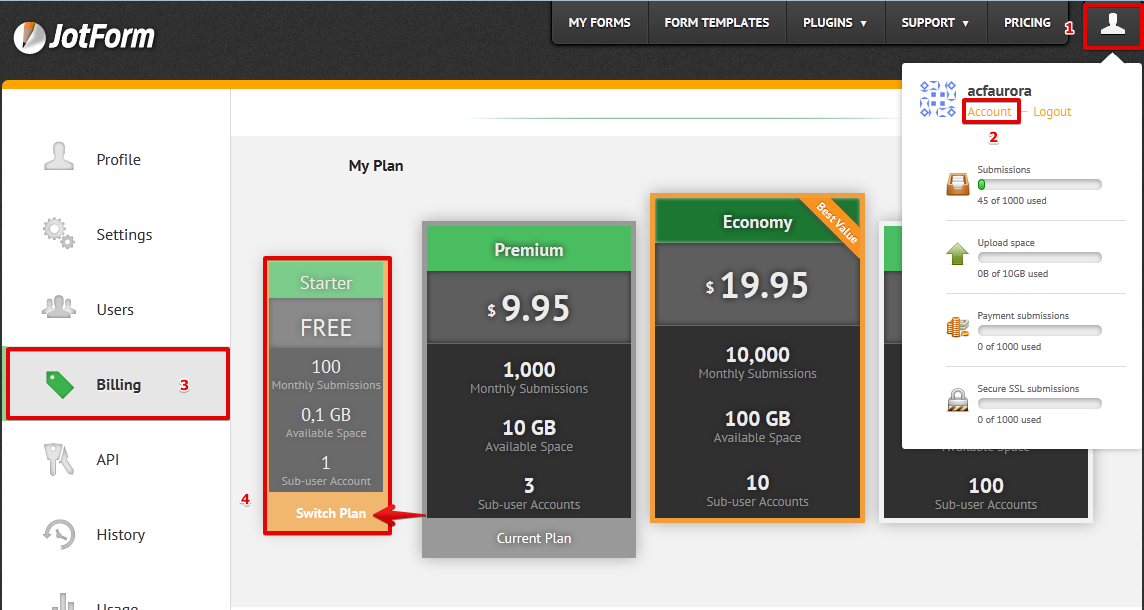
Task: Select Profile in the sidebar
Action: (x=117, y=159)
